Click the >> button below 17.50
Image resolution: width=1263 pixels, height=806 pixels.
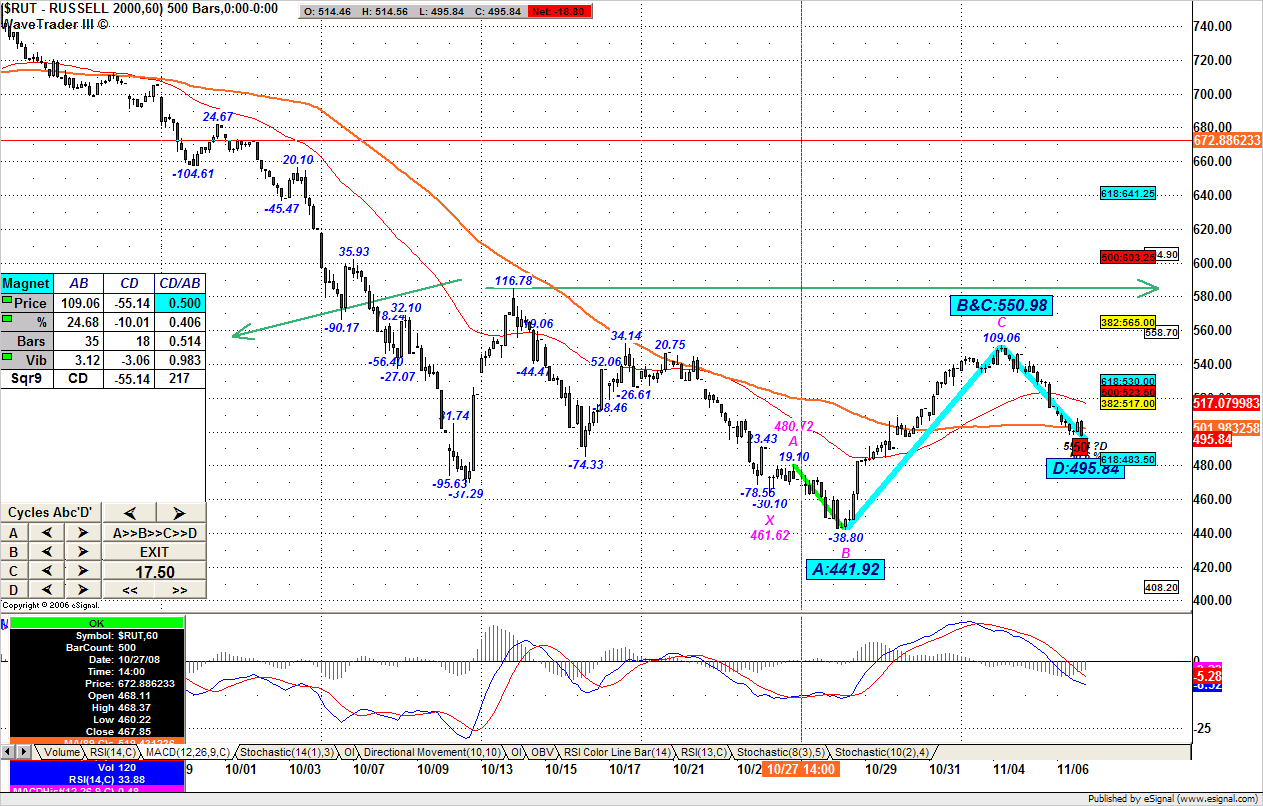[x=180, y=590]
